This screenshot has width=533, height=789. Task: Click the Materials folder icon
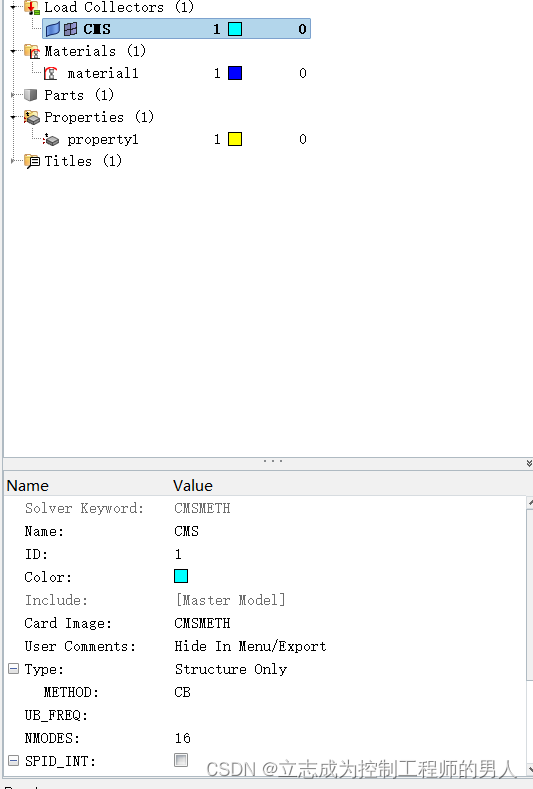32,51
